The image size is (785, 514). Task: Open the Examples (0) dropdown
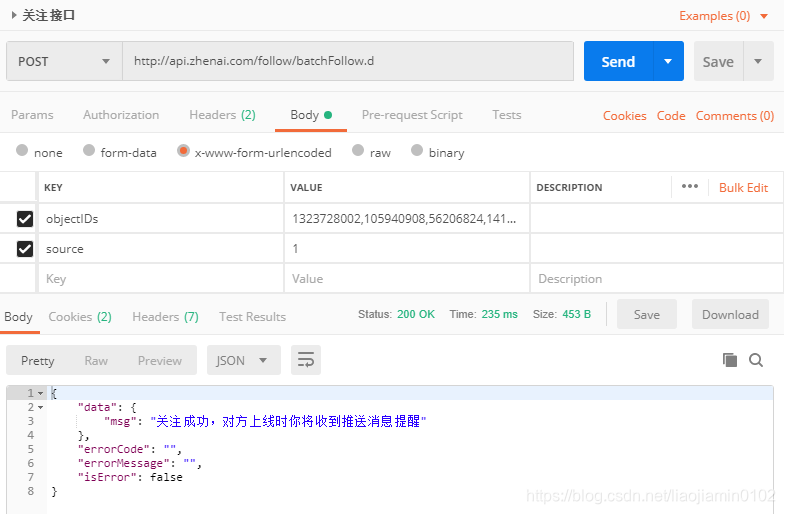point(723,16)
